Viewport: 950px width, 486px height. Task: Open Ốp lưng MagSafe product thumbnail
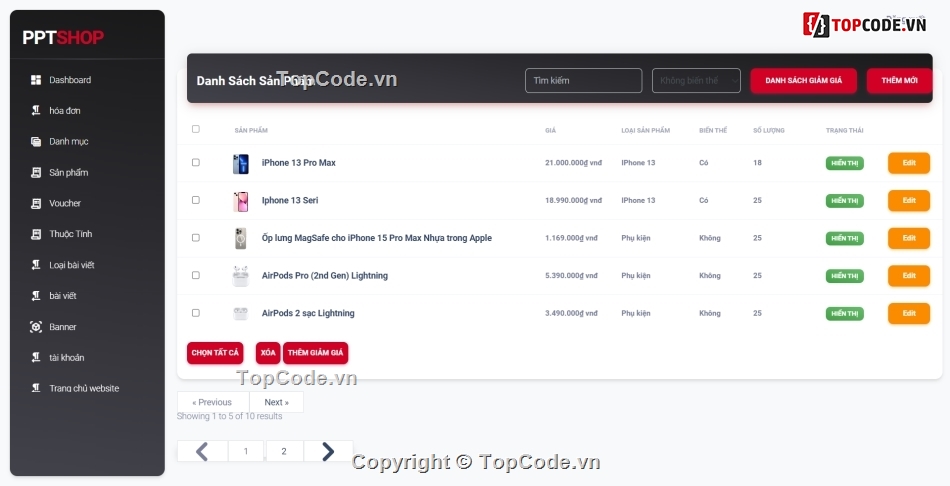tap(241, 239)
